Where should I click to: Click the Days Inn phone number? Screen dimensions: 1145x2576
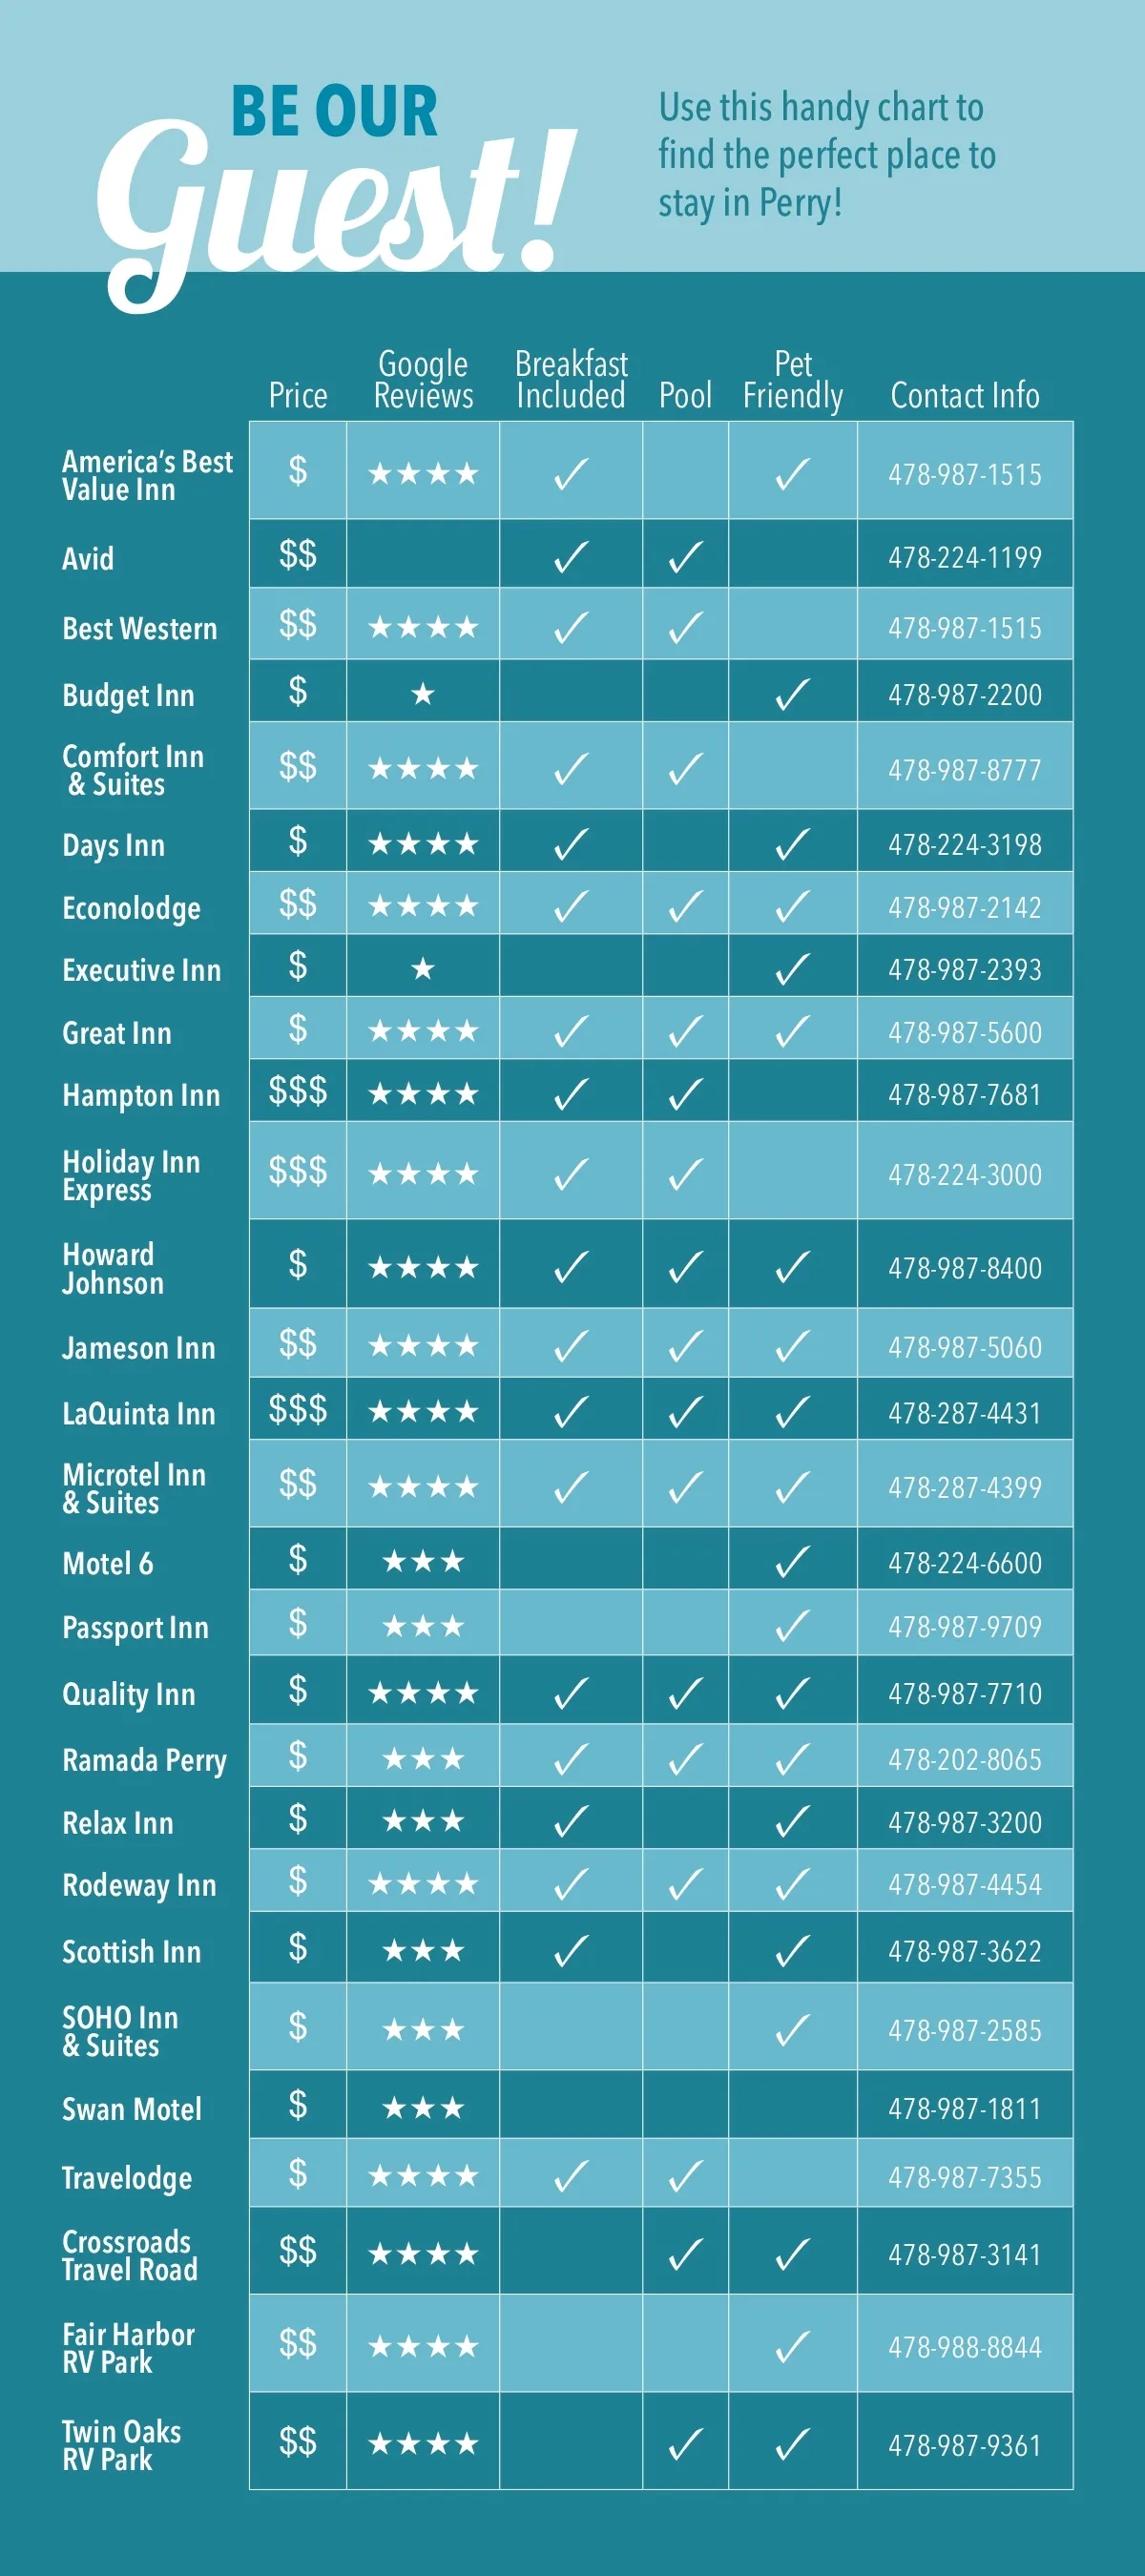click(965, 845)
